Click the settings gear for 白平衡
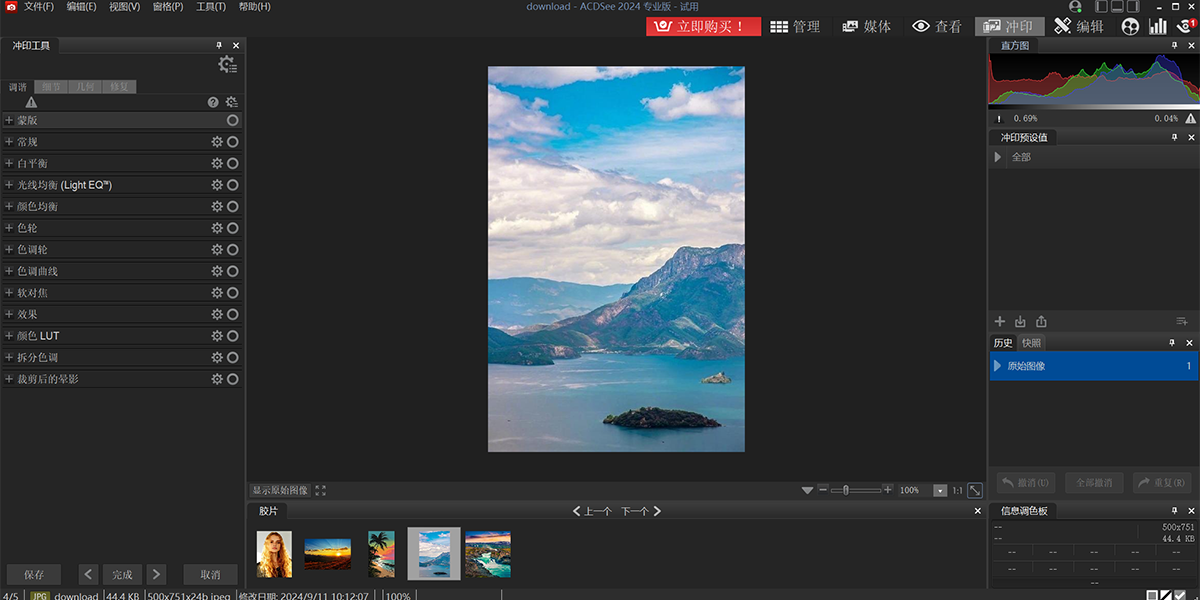1200x600 pixels. [217, 164]
